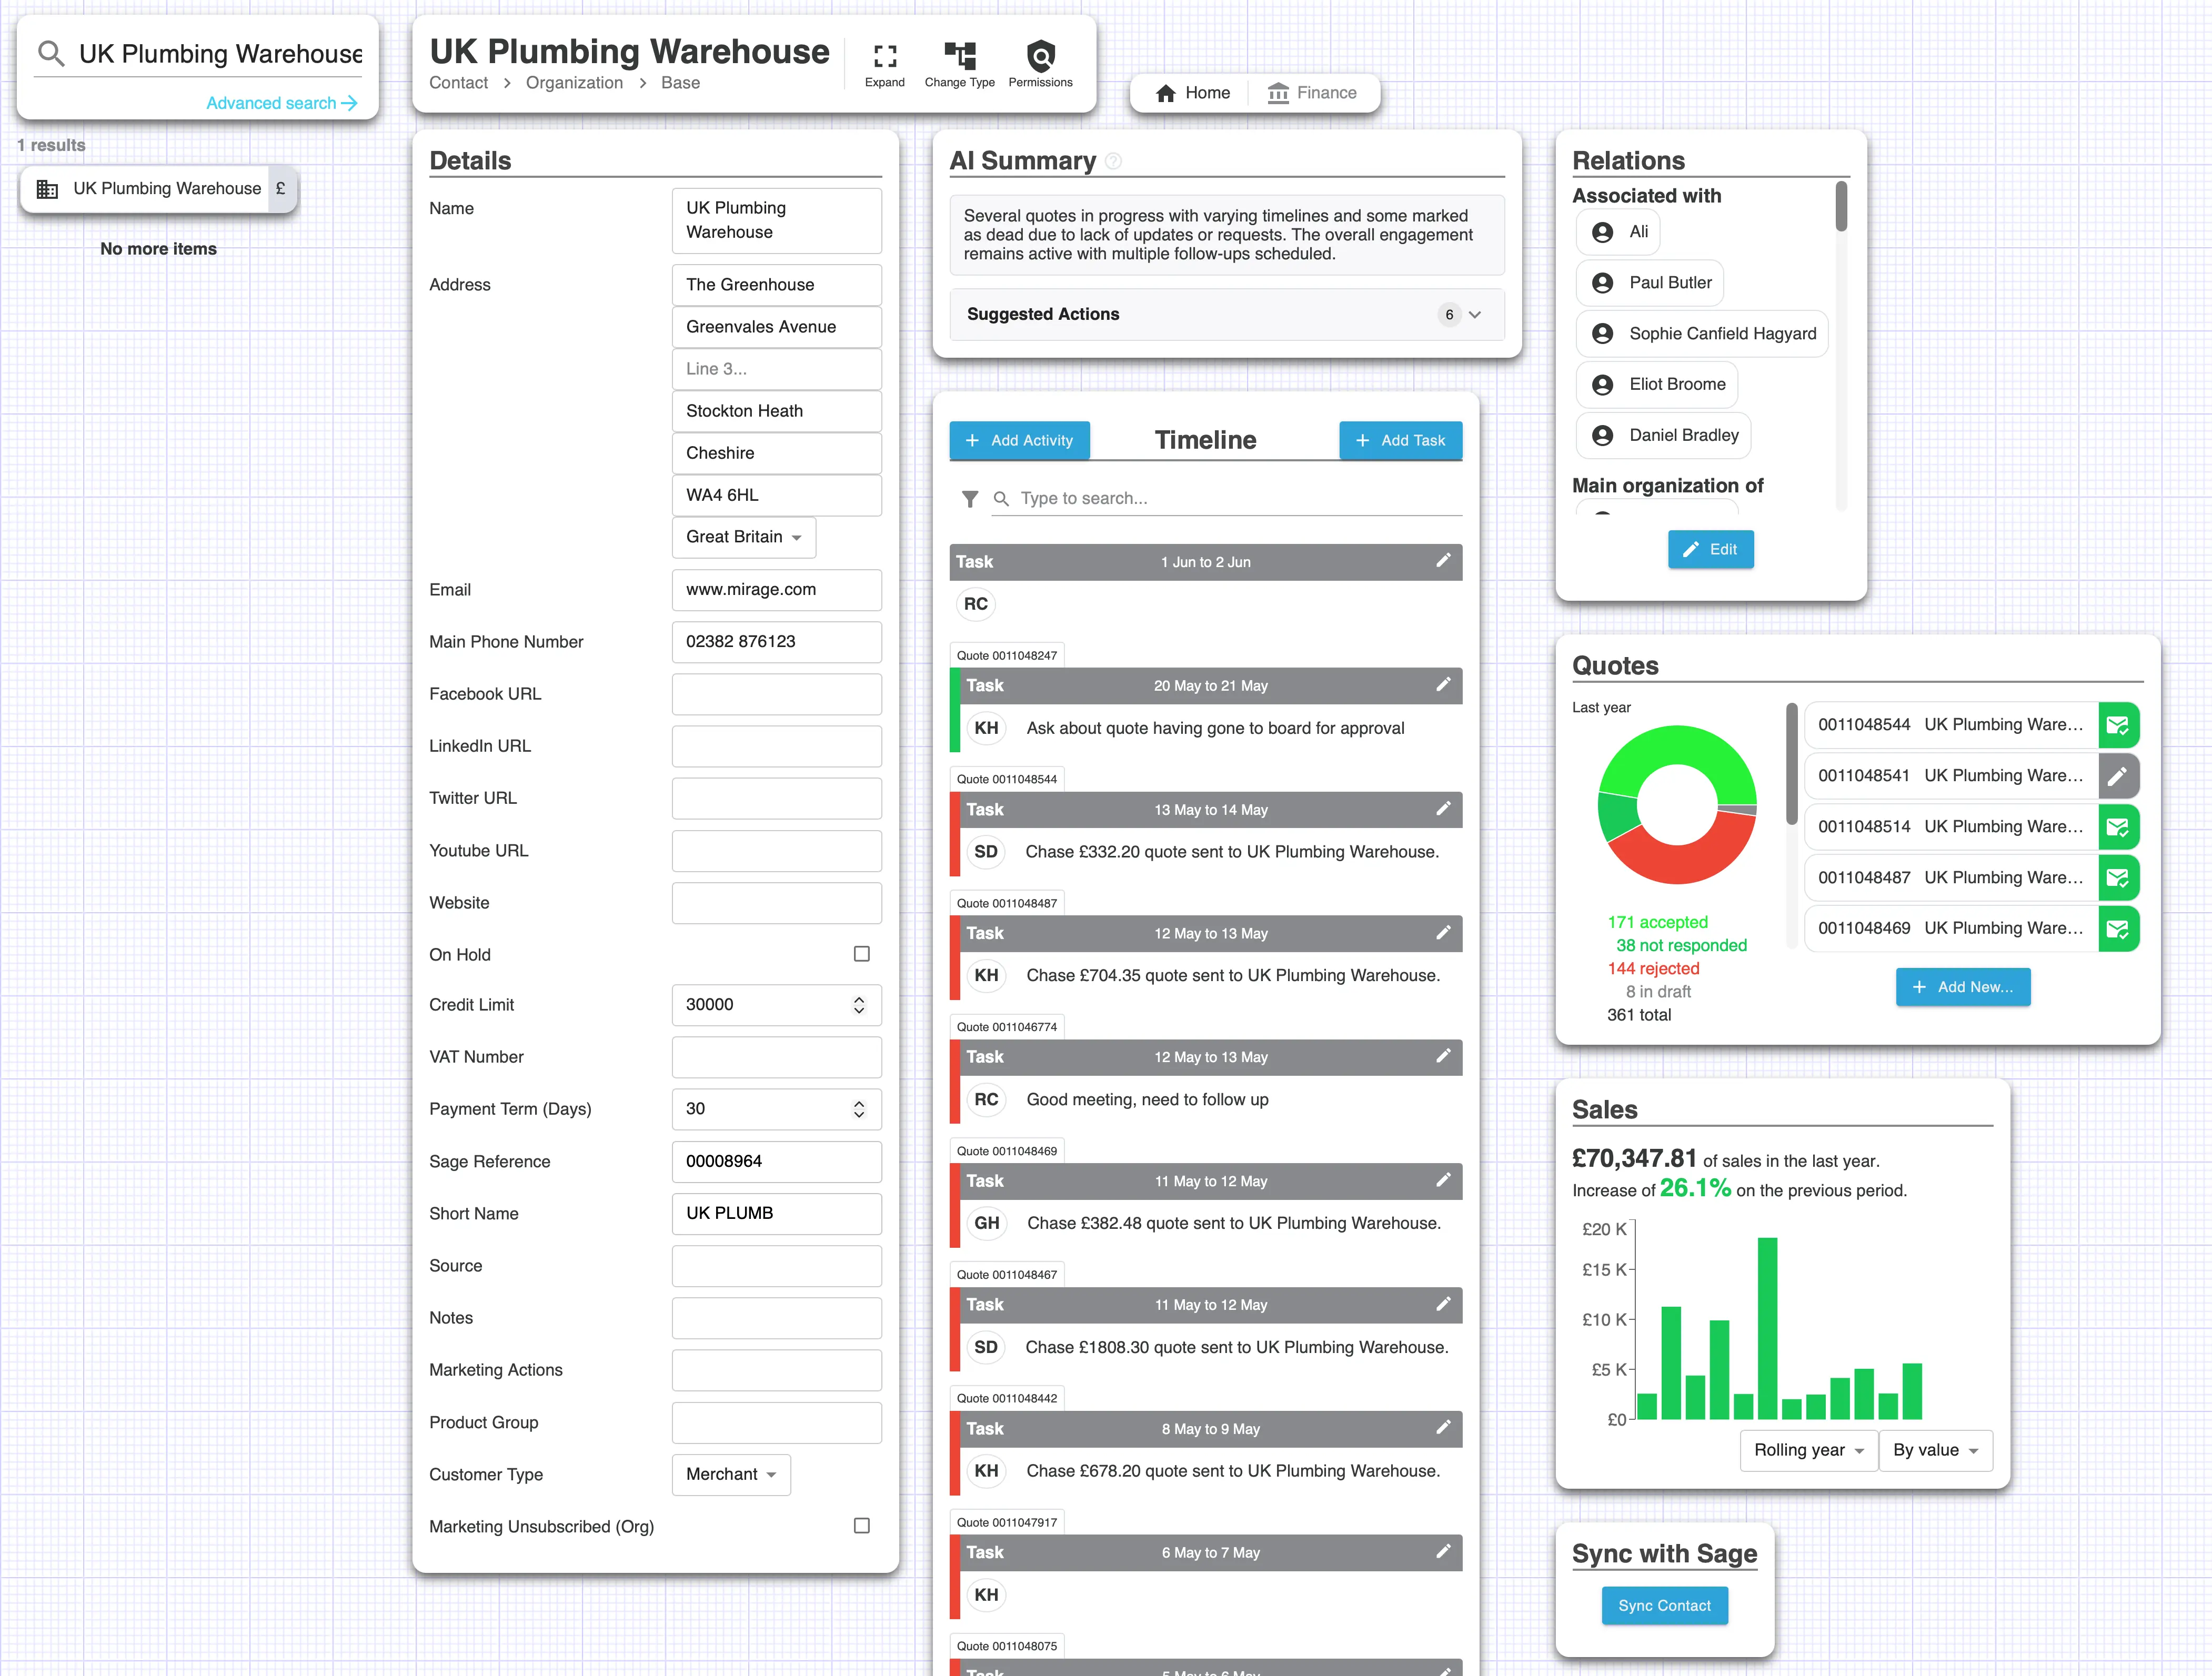Open the Permissions shield icon
This screenshot has height=1676, width=2212.
(x=1041, y=55)
